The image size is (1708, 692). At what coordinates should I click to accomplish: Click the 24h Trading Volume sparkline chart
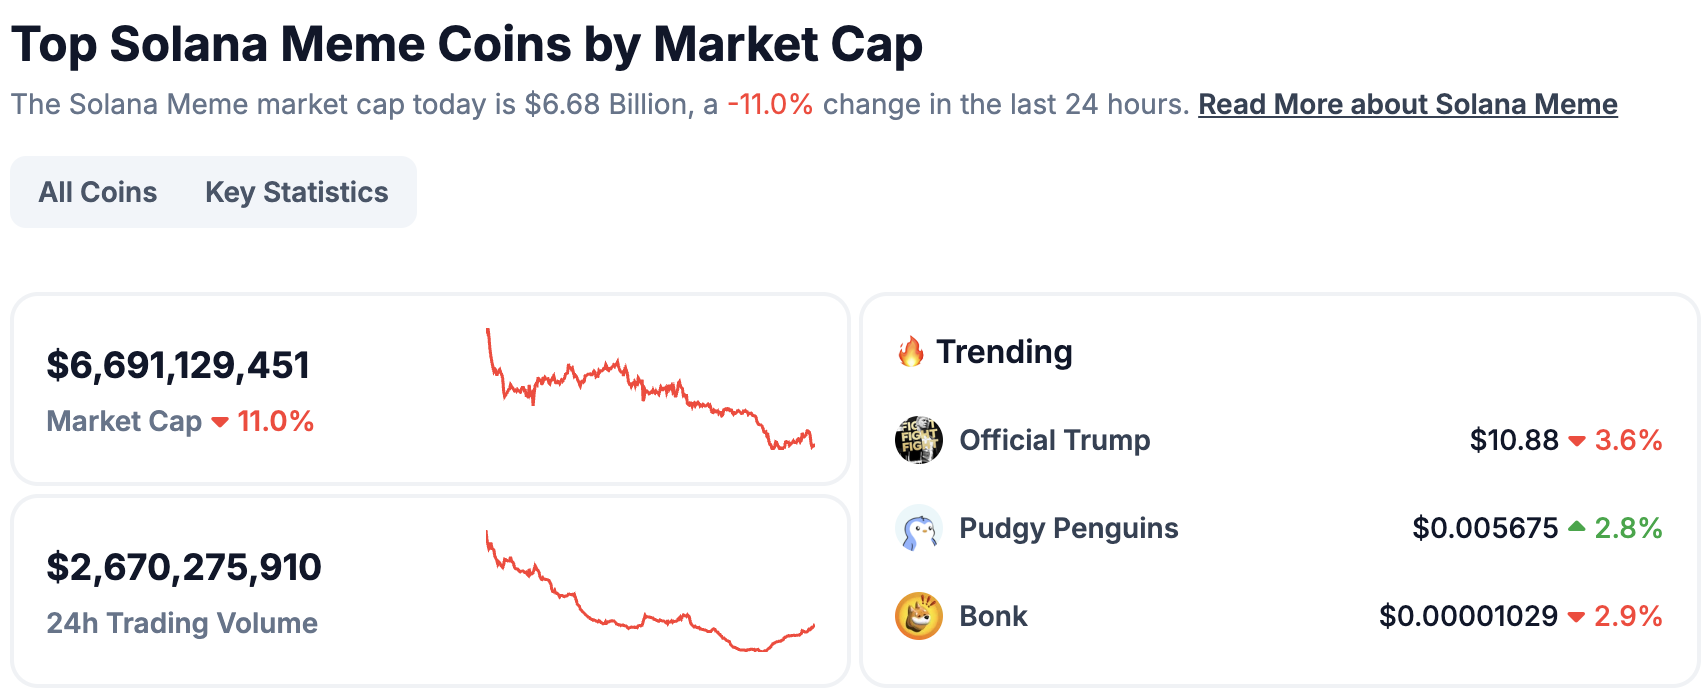pyautogui.click(x=650, y=592)
